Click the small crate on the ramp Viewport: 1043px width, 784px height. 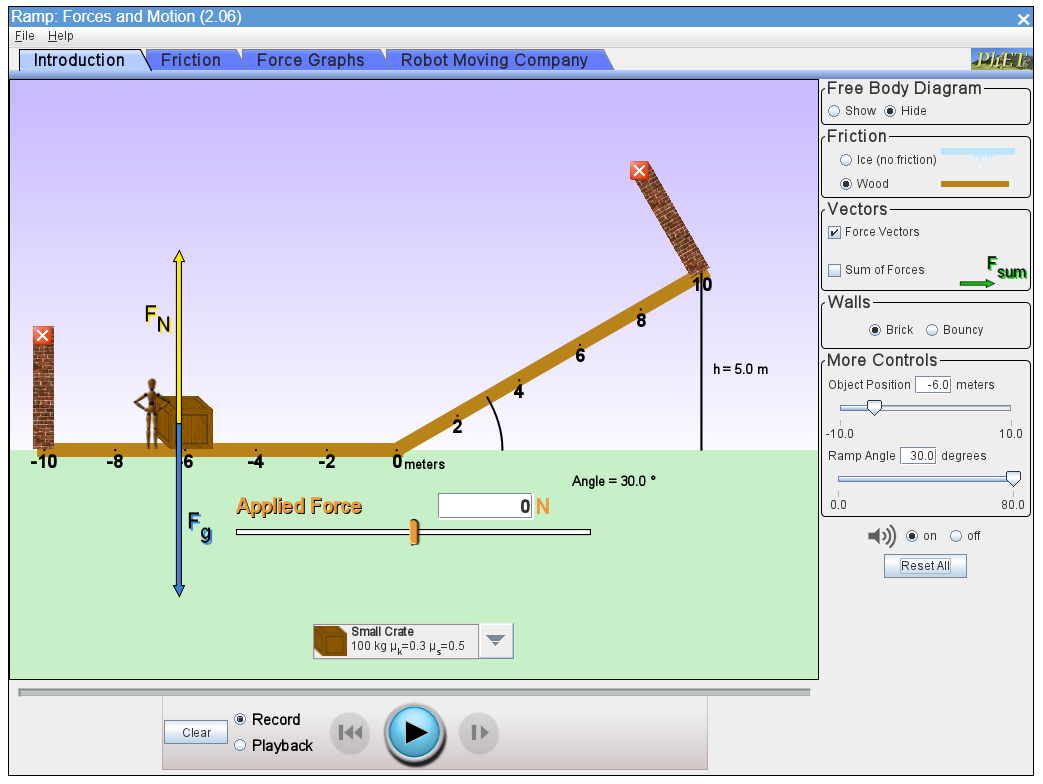tap(190, 422)
